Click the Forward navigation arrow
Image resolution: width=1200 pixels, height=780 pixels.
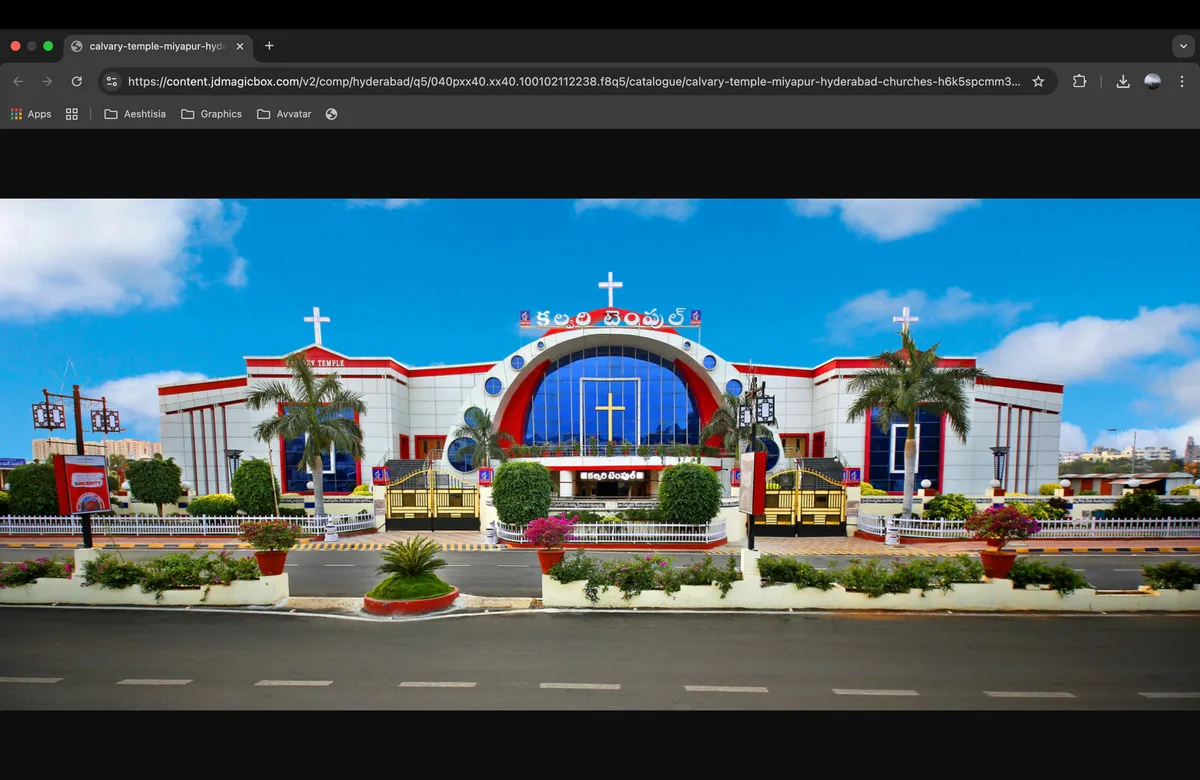47,82
